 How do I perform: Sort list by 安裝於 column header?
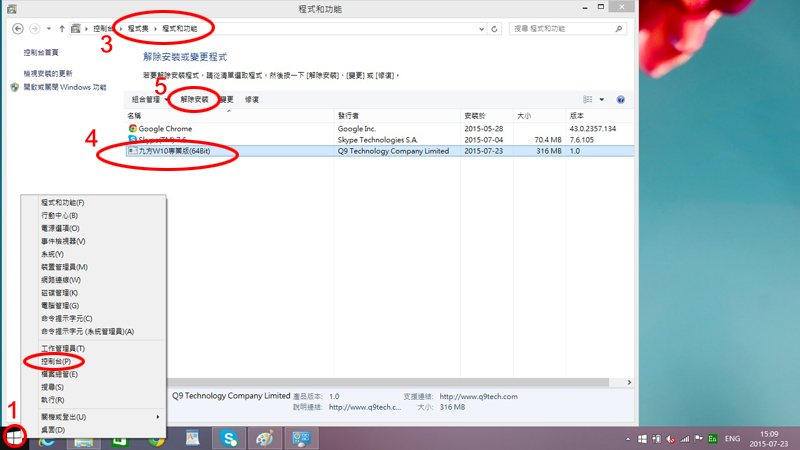click(x=474, y=116)
